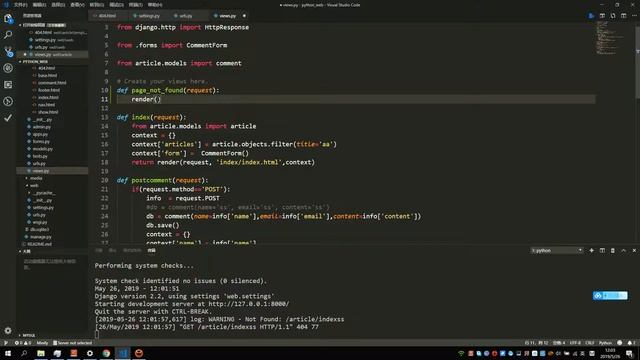The image size is (640, 360).
Task: Open base.html in the explorer tree
Action: pos(47,75)
